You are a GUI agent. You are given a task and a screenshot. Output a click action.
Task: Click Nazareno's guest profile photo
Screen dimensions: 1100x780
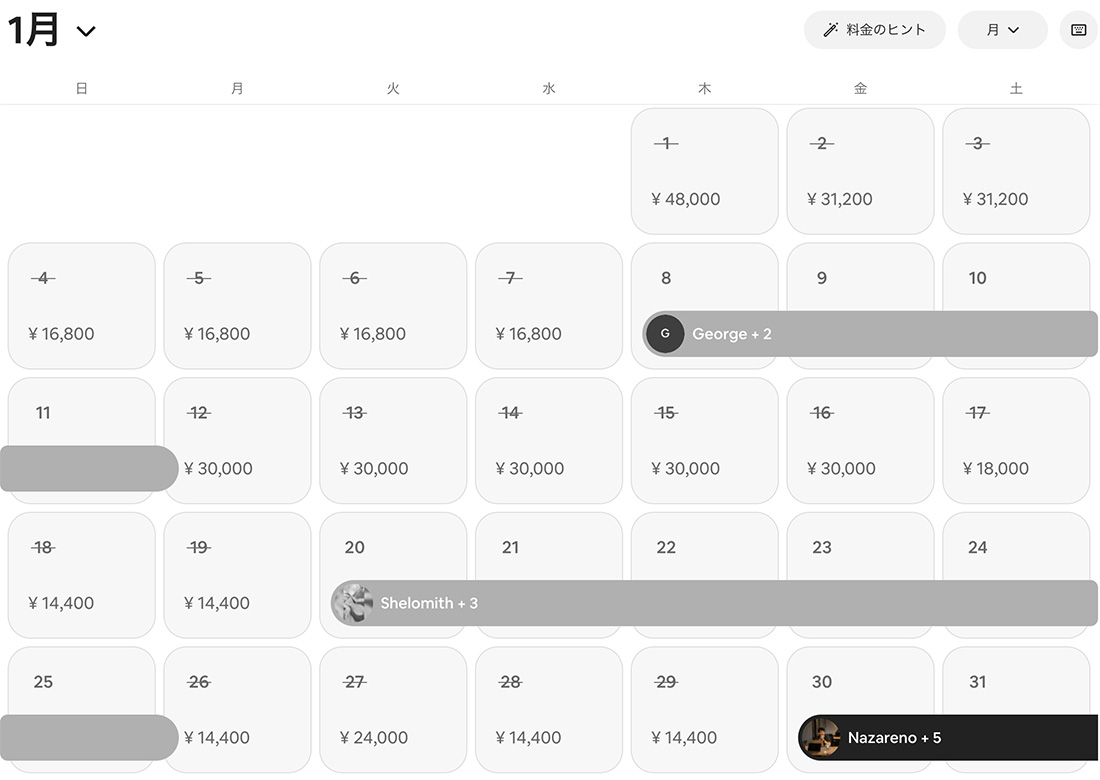(x=820, y=738)
